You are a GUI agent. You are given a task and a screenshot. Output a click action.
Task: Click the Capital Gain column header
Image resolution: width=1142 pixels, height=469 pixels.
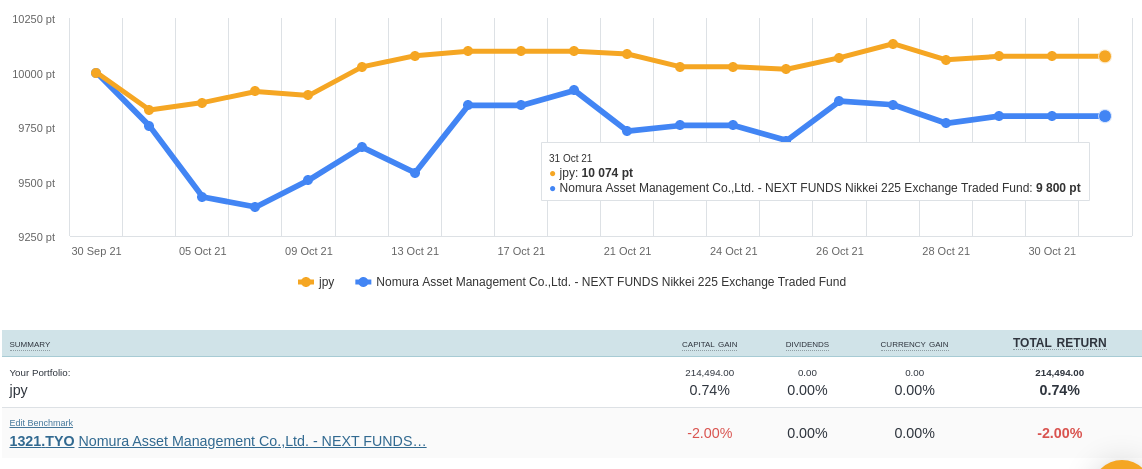(709, 344)
